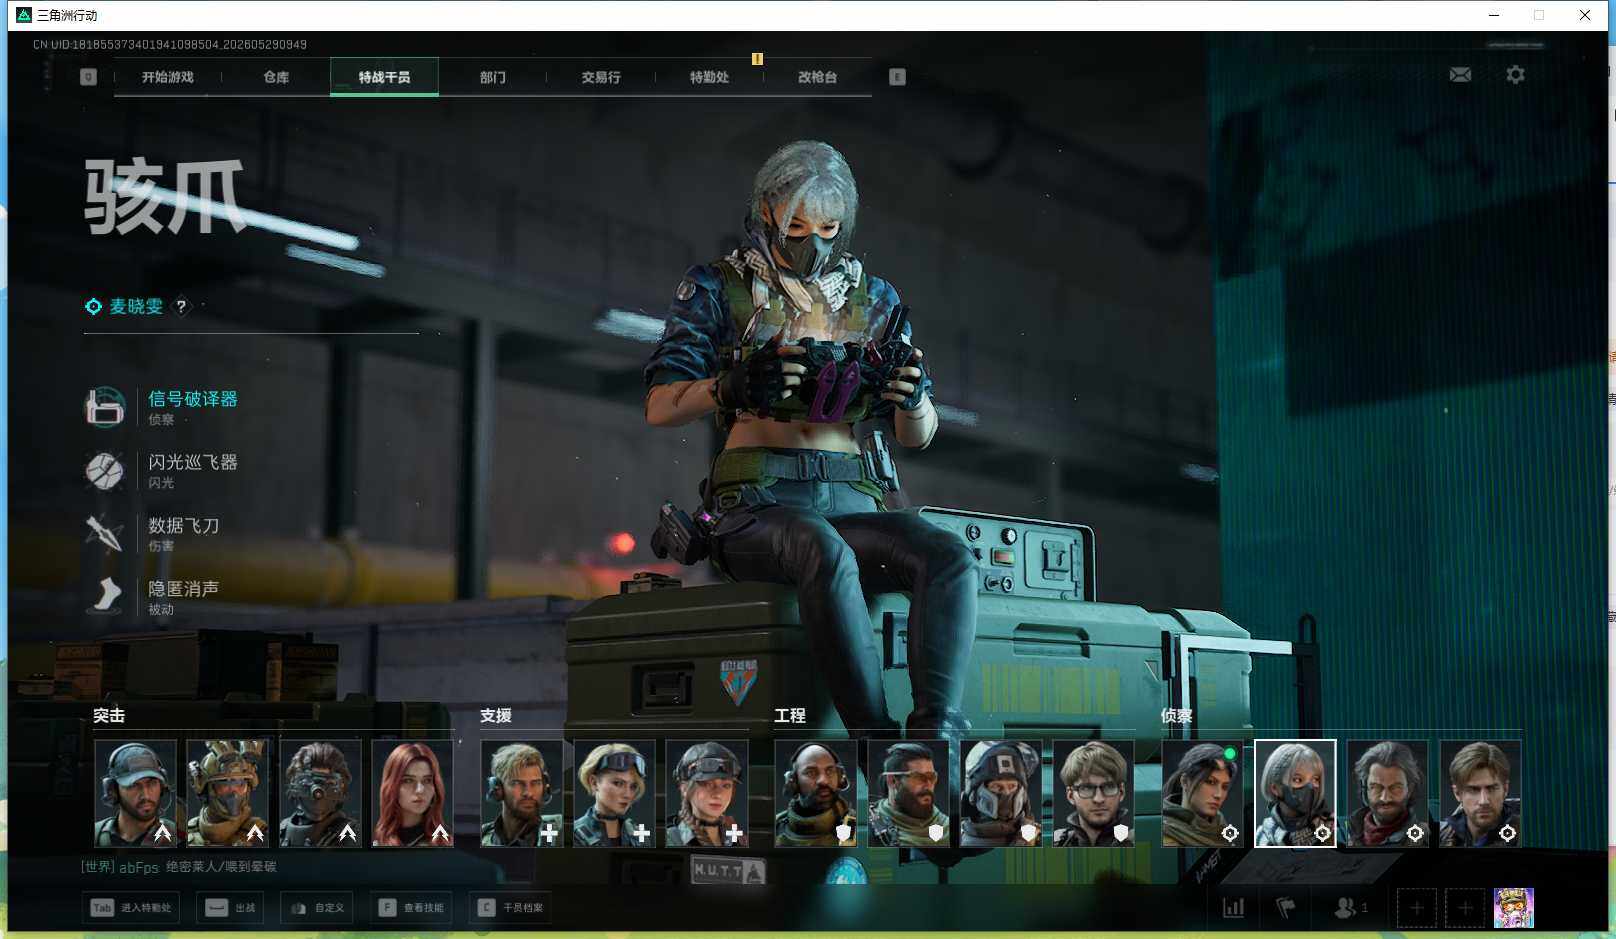Screen dimensions: 1616x939
Task: Click the E next-tab key hint
Action: 897,77
